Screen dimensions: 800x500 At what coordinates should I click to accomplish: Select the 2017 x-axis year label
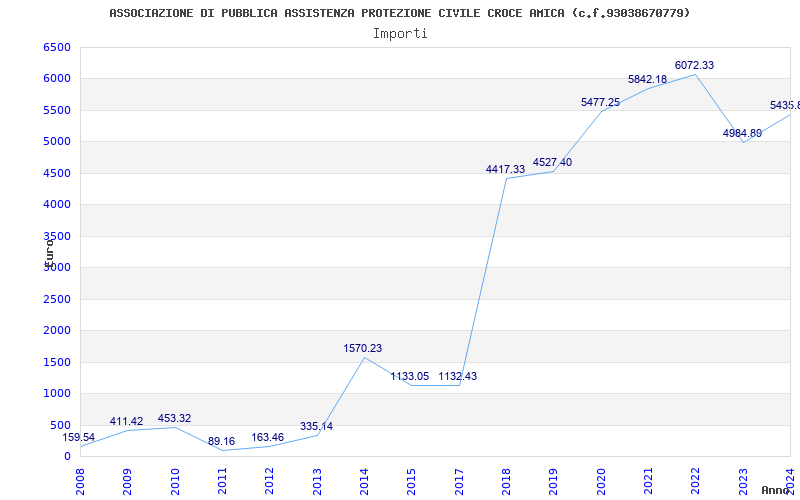tap(459, 481)
